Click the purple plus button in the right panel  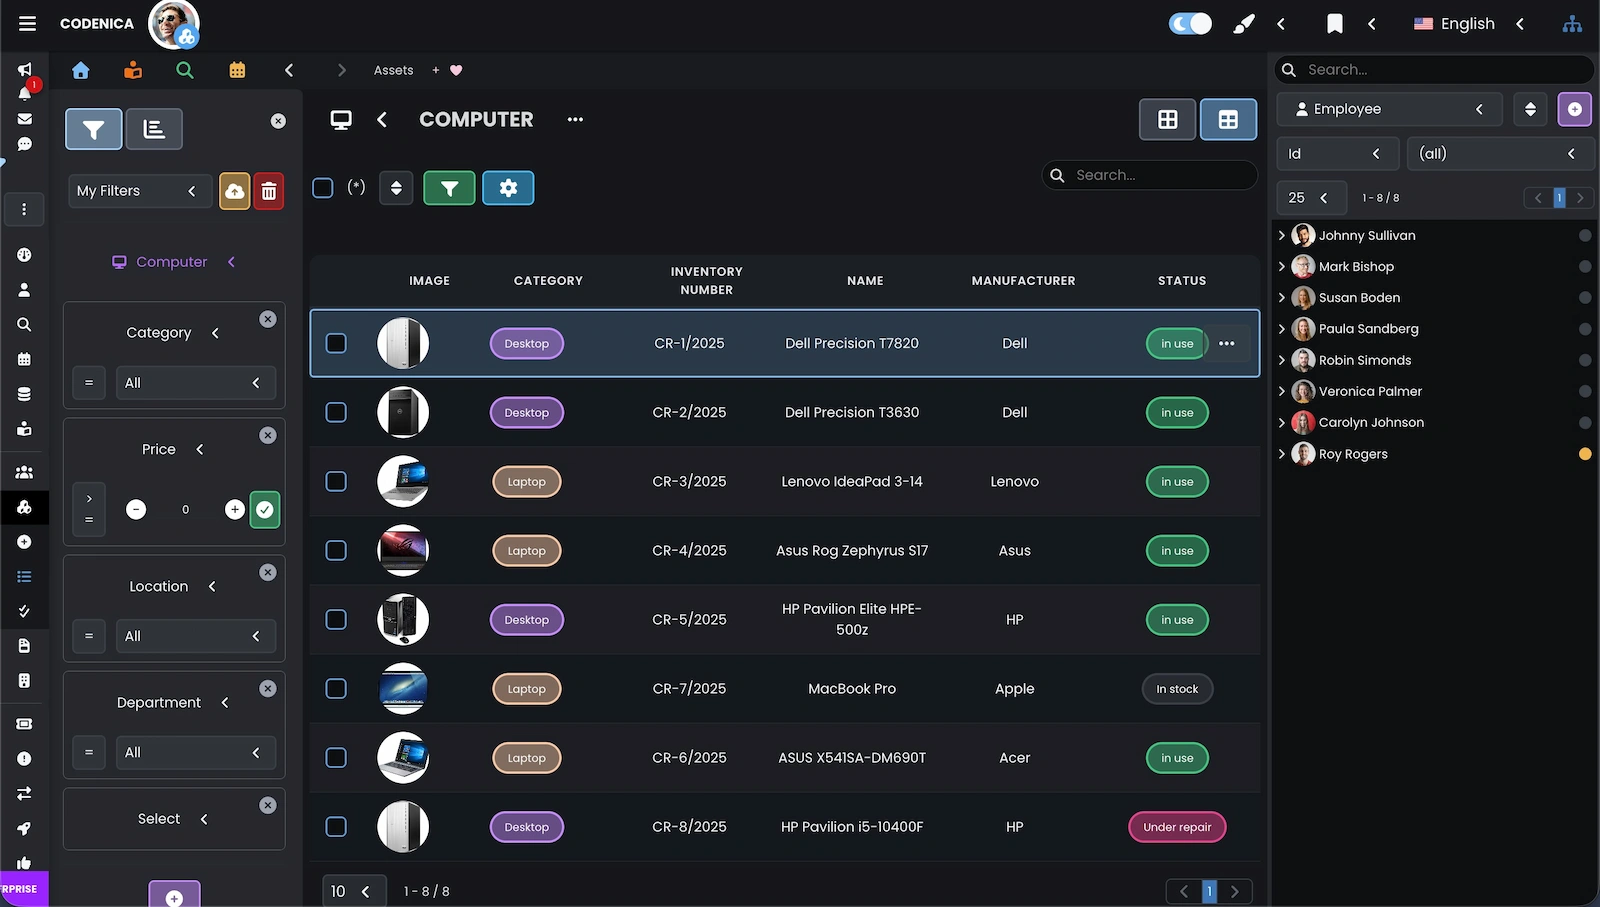click(x=1574, y=109)
